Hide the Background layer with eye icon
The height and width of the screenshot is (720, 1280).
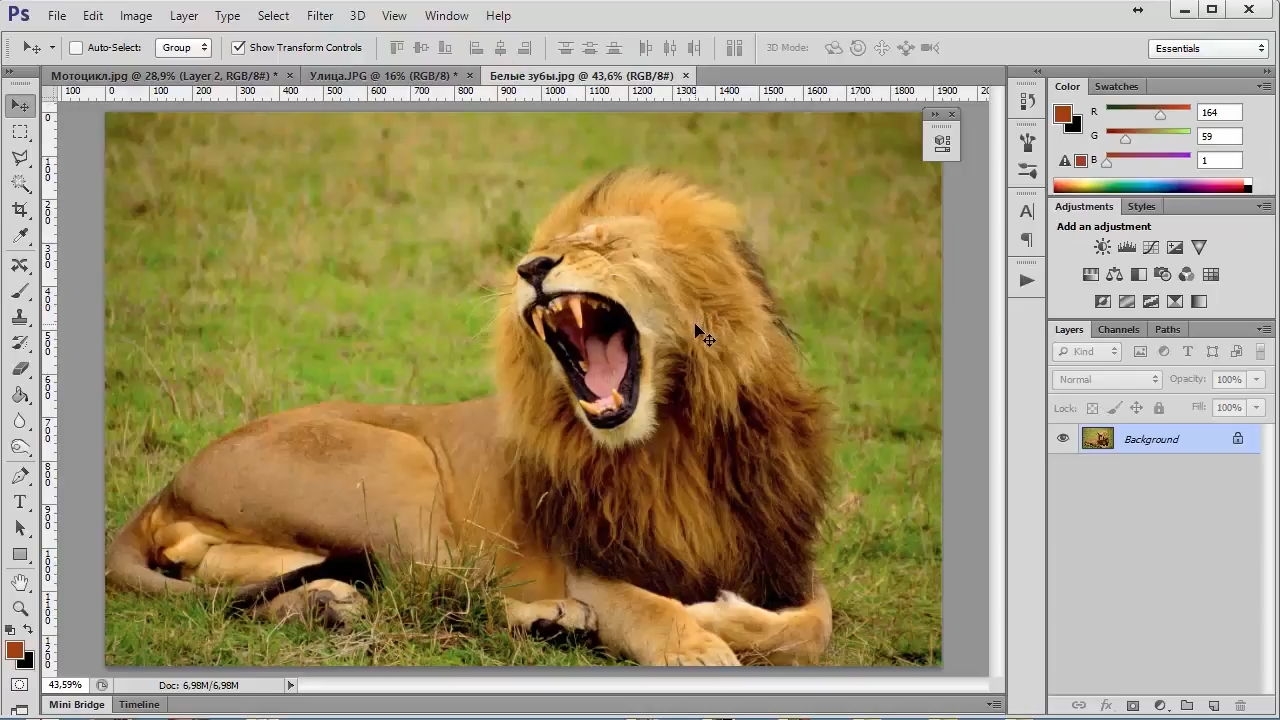tap(1063, 438)
